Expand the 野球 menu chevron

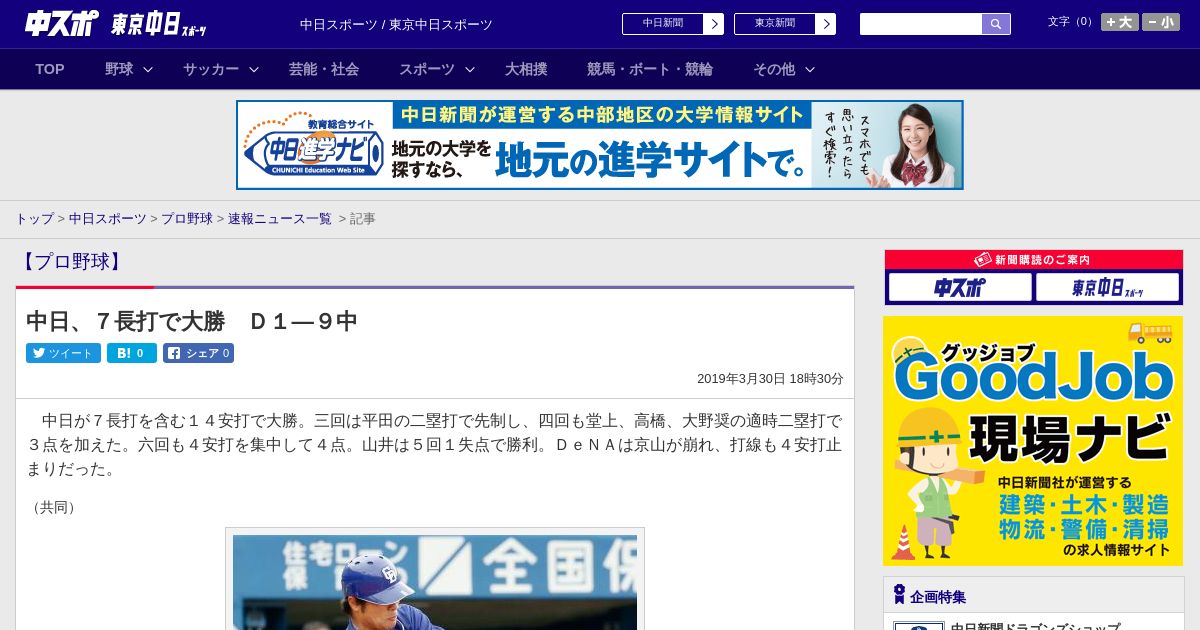tap(148, 70)
